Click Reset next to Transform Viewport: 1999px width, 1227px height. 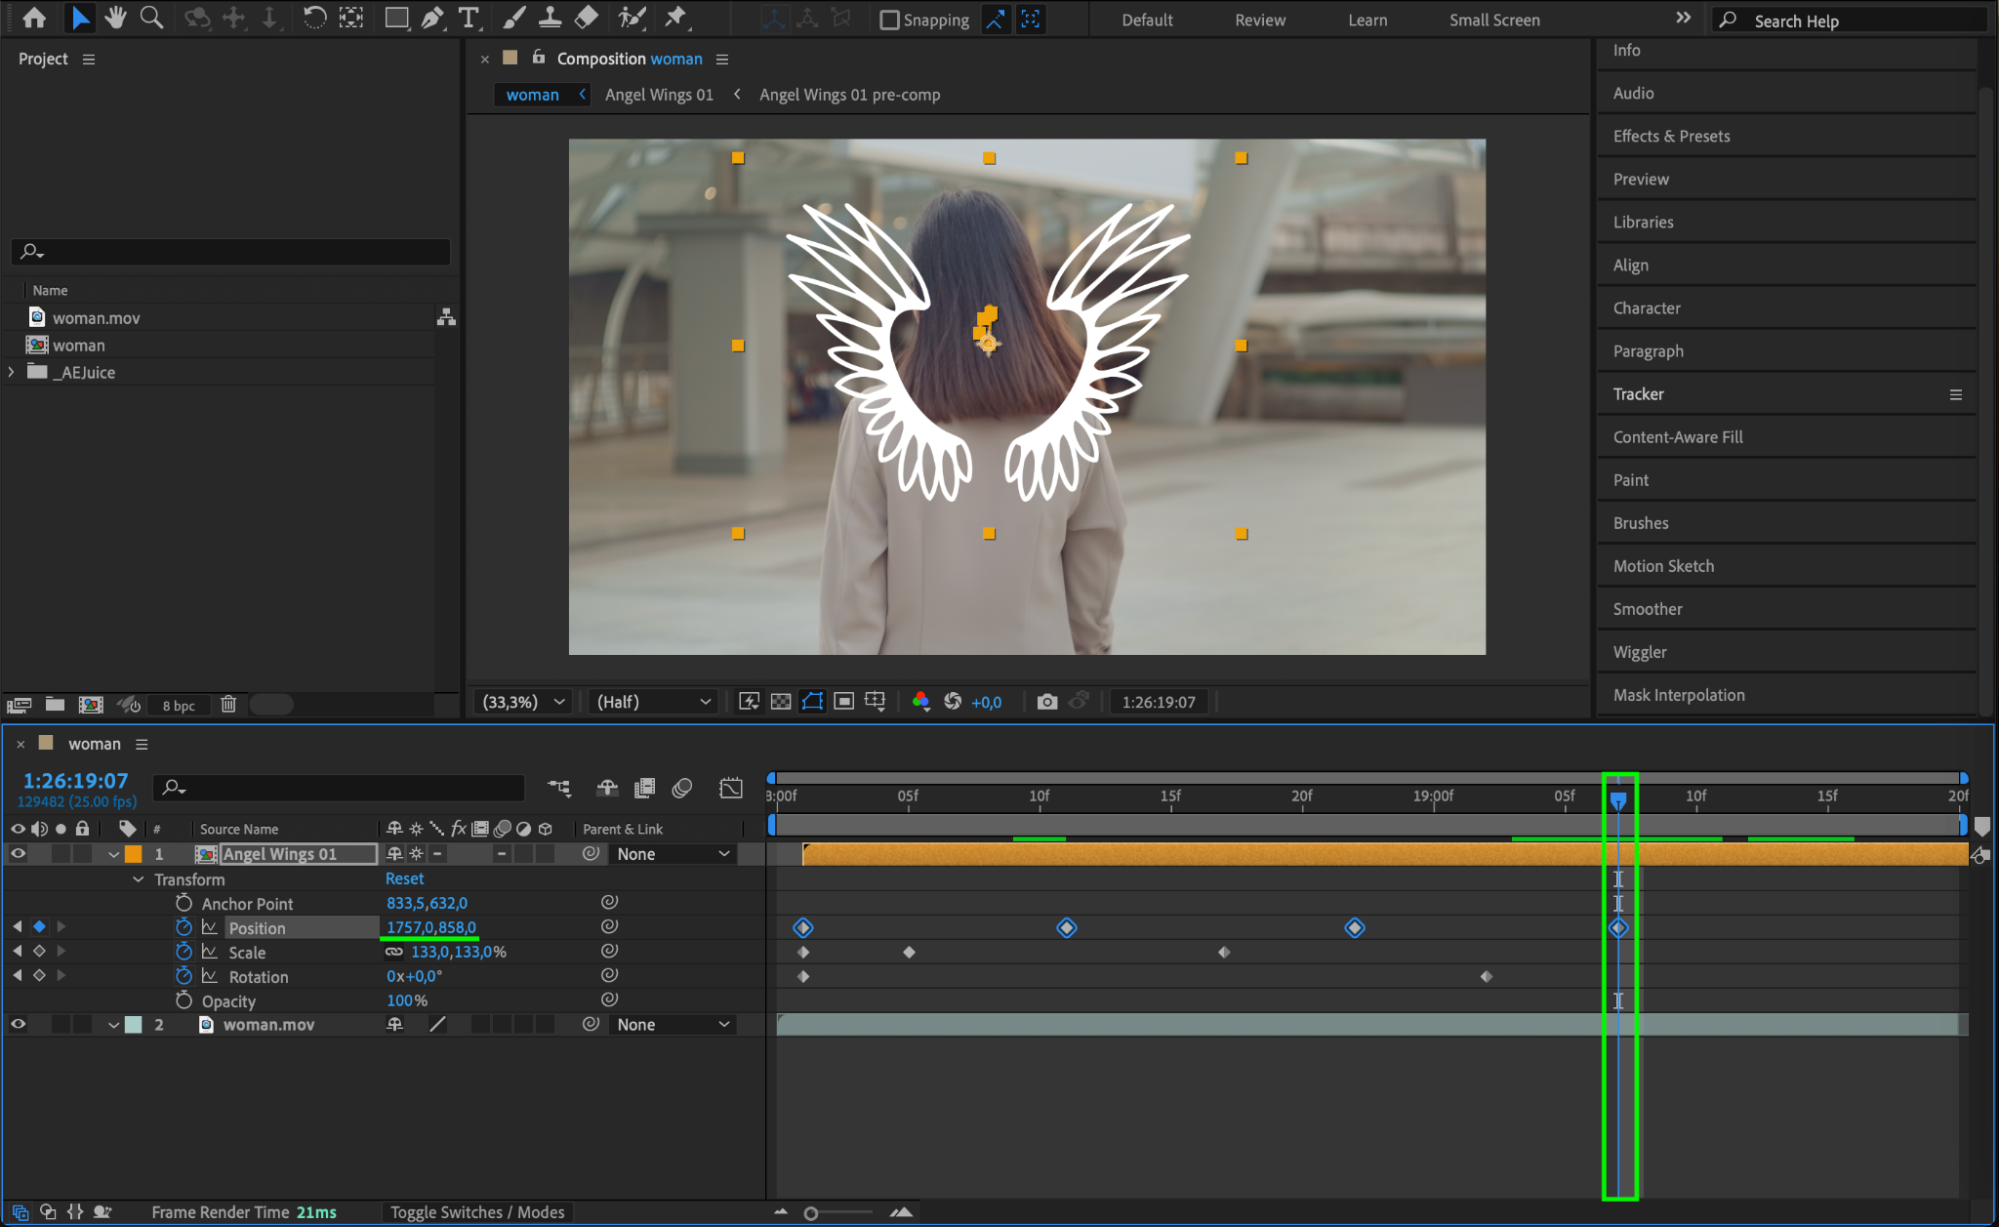pyautogui.click(x=404, y=879)
